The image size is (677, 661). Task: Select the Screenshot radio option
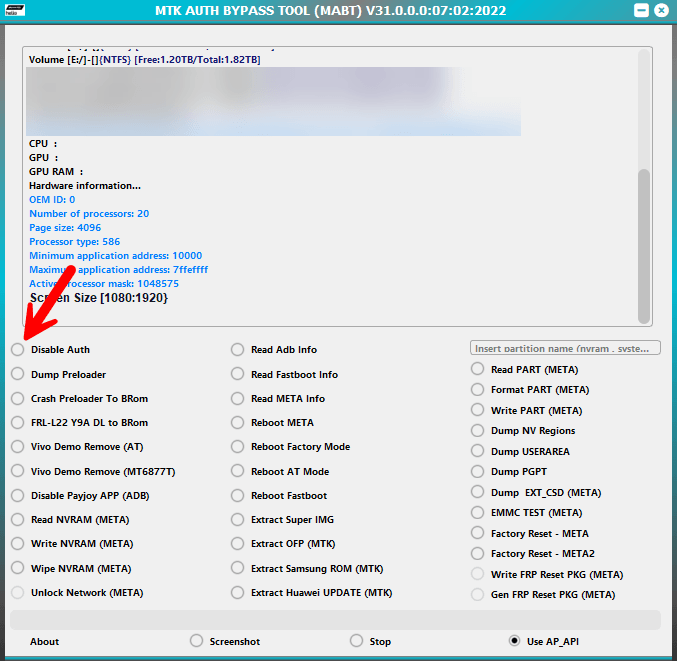[196, 641]
